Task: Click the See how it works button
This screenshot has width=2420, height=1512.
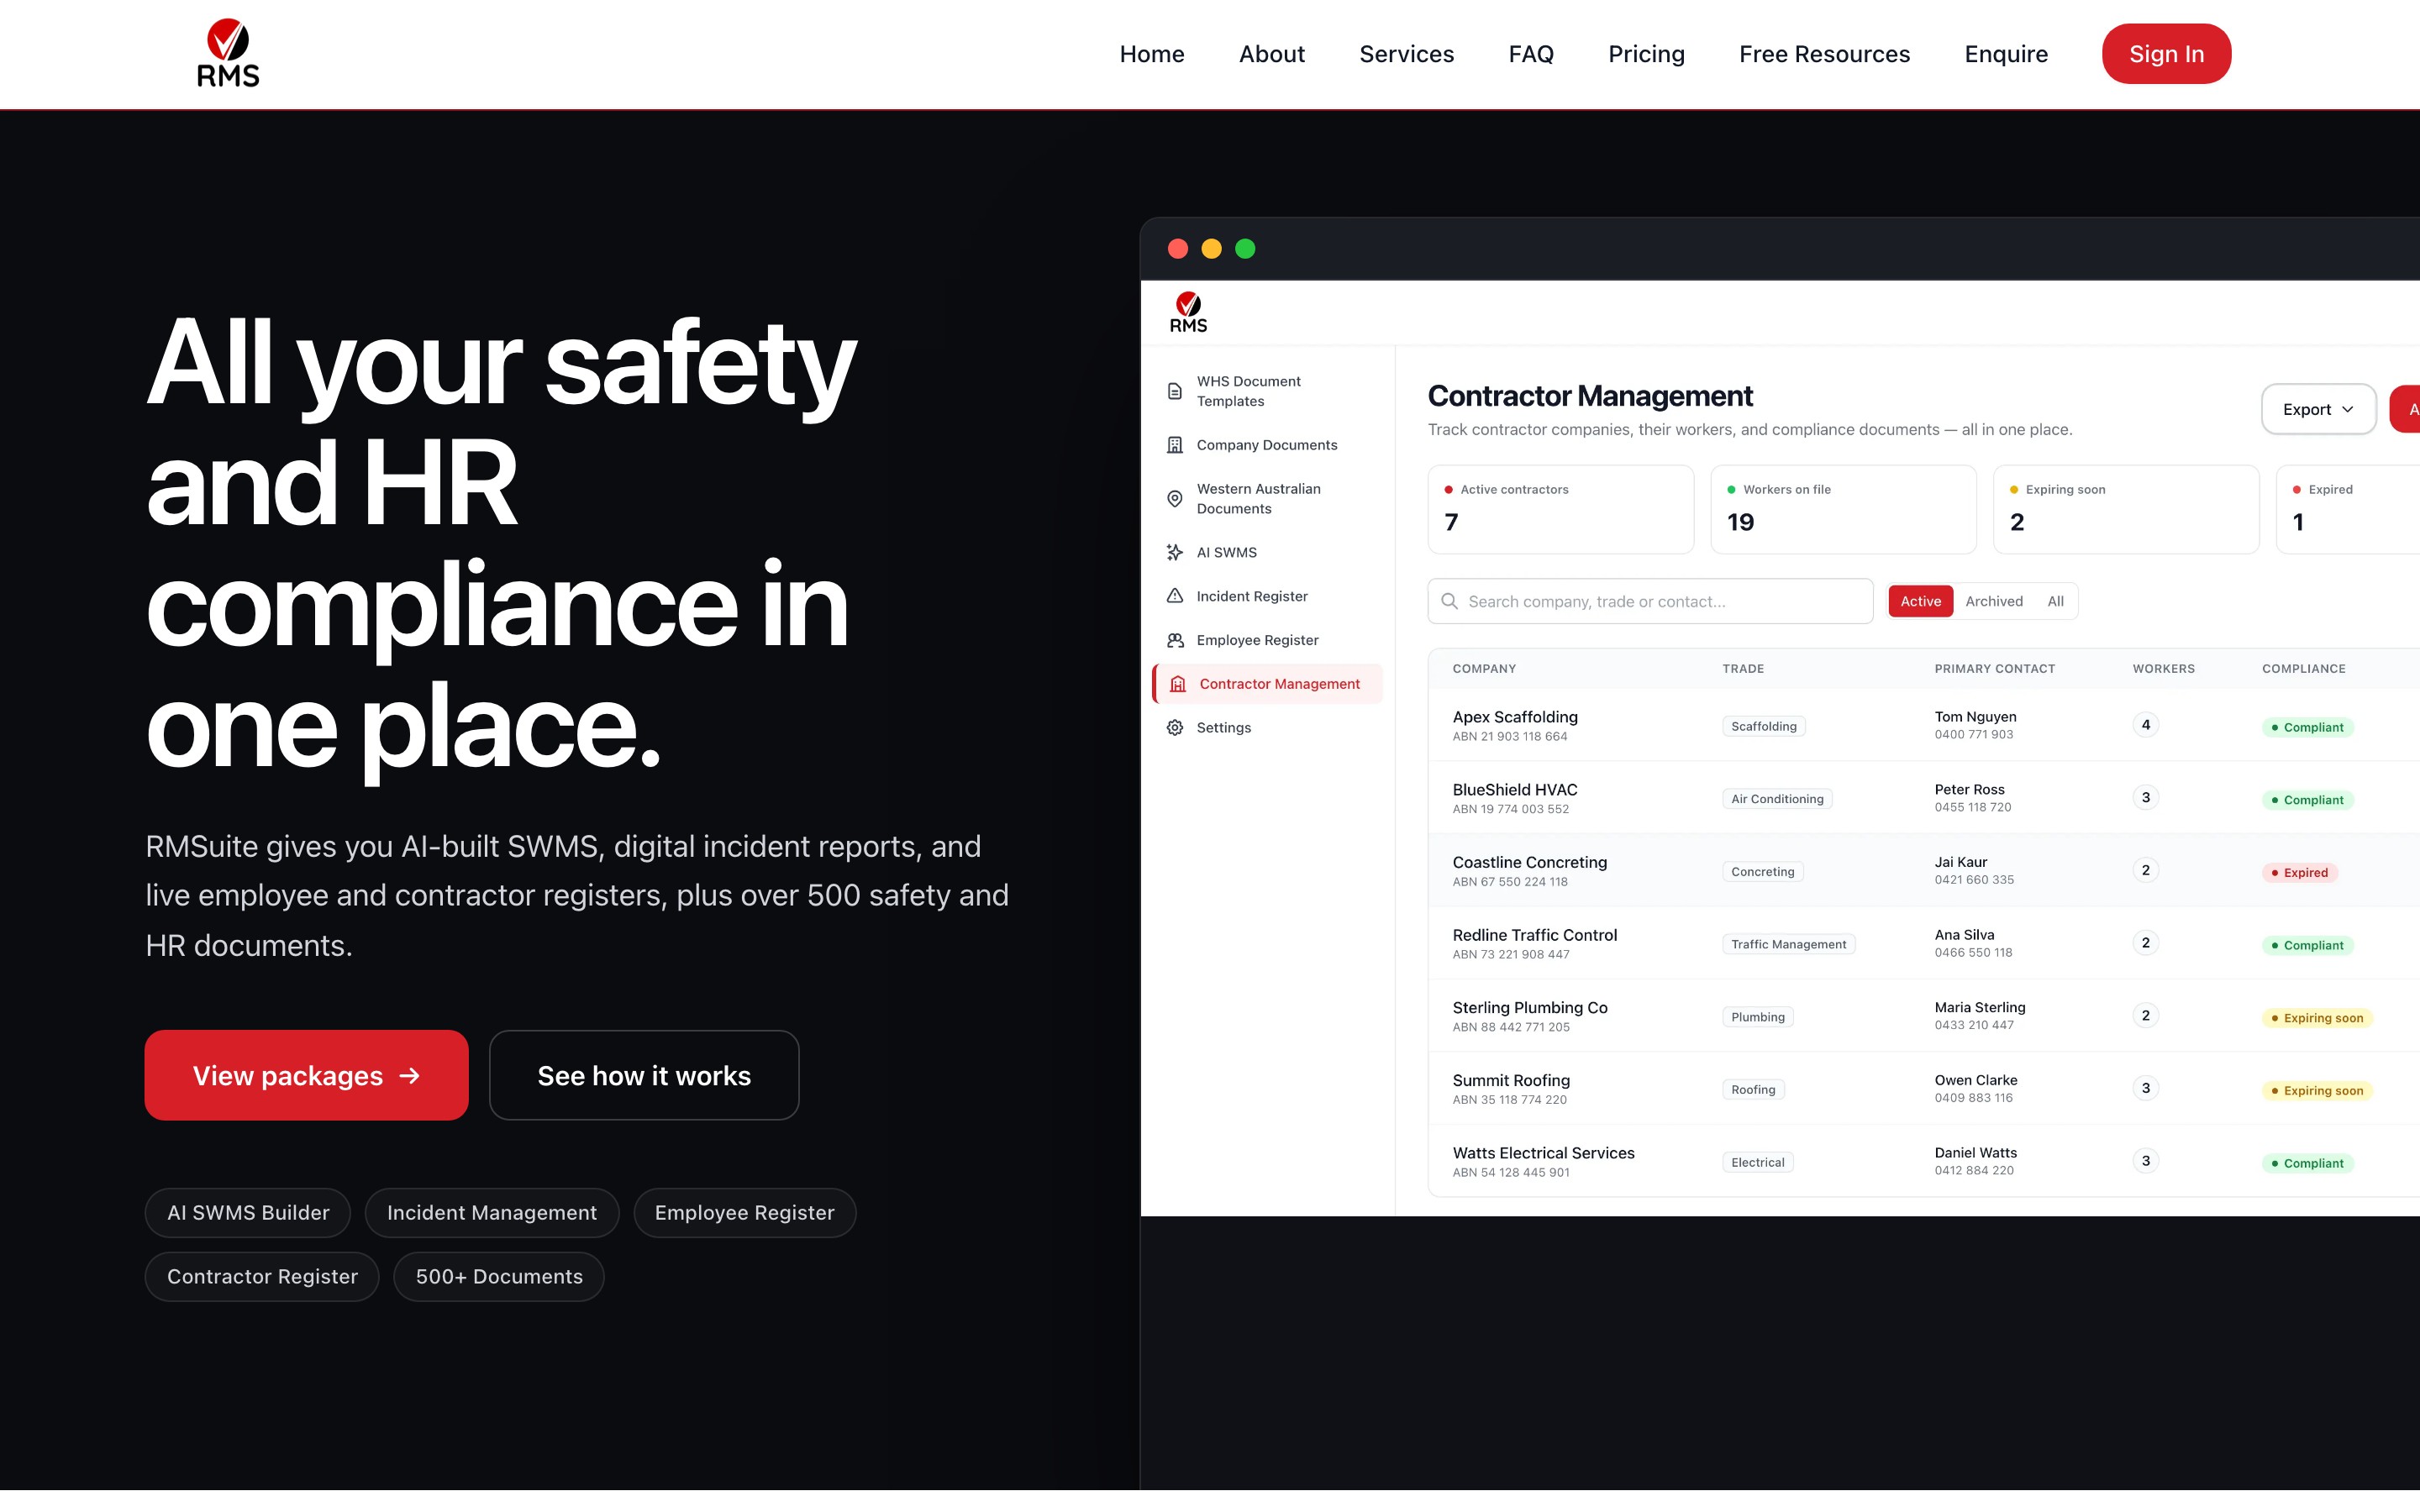Action: coord(644,1076)
